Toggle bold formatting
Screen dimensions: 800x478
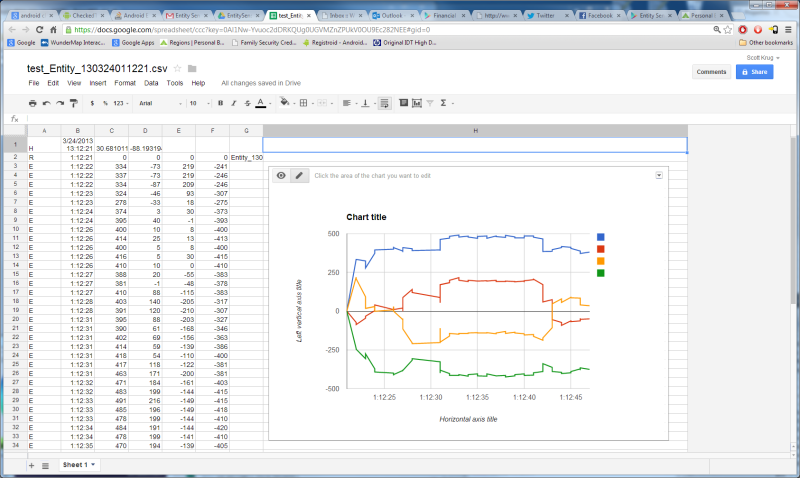(x=220, y=103)
